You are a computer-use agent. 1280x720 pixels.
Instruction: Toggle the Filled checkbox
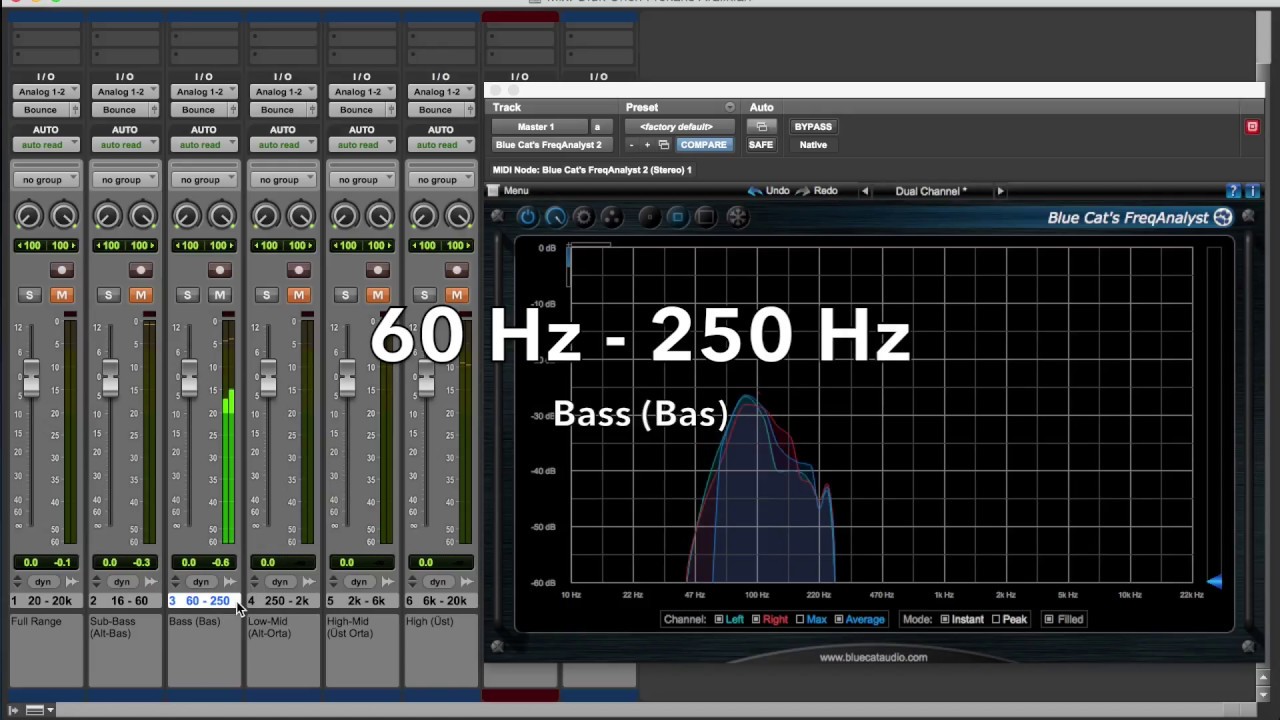click(x=1048, y=620)
